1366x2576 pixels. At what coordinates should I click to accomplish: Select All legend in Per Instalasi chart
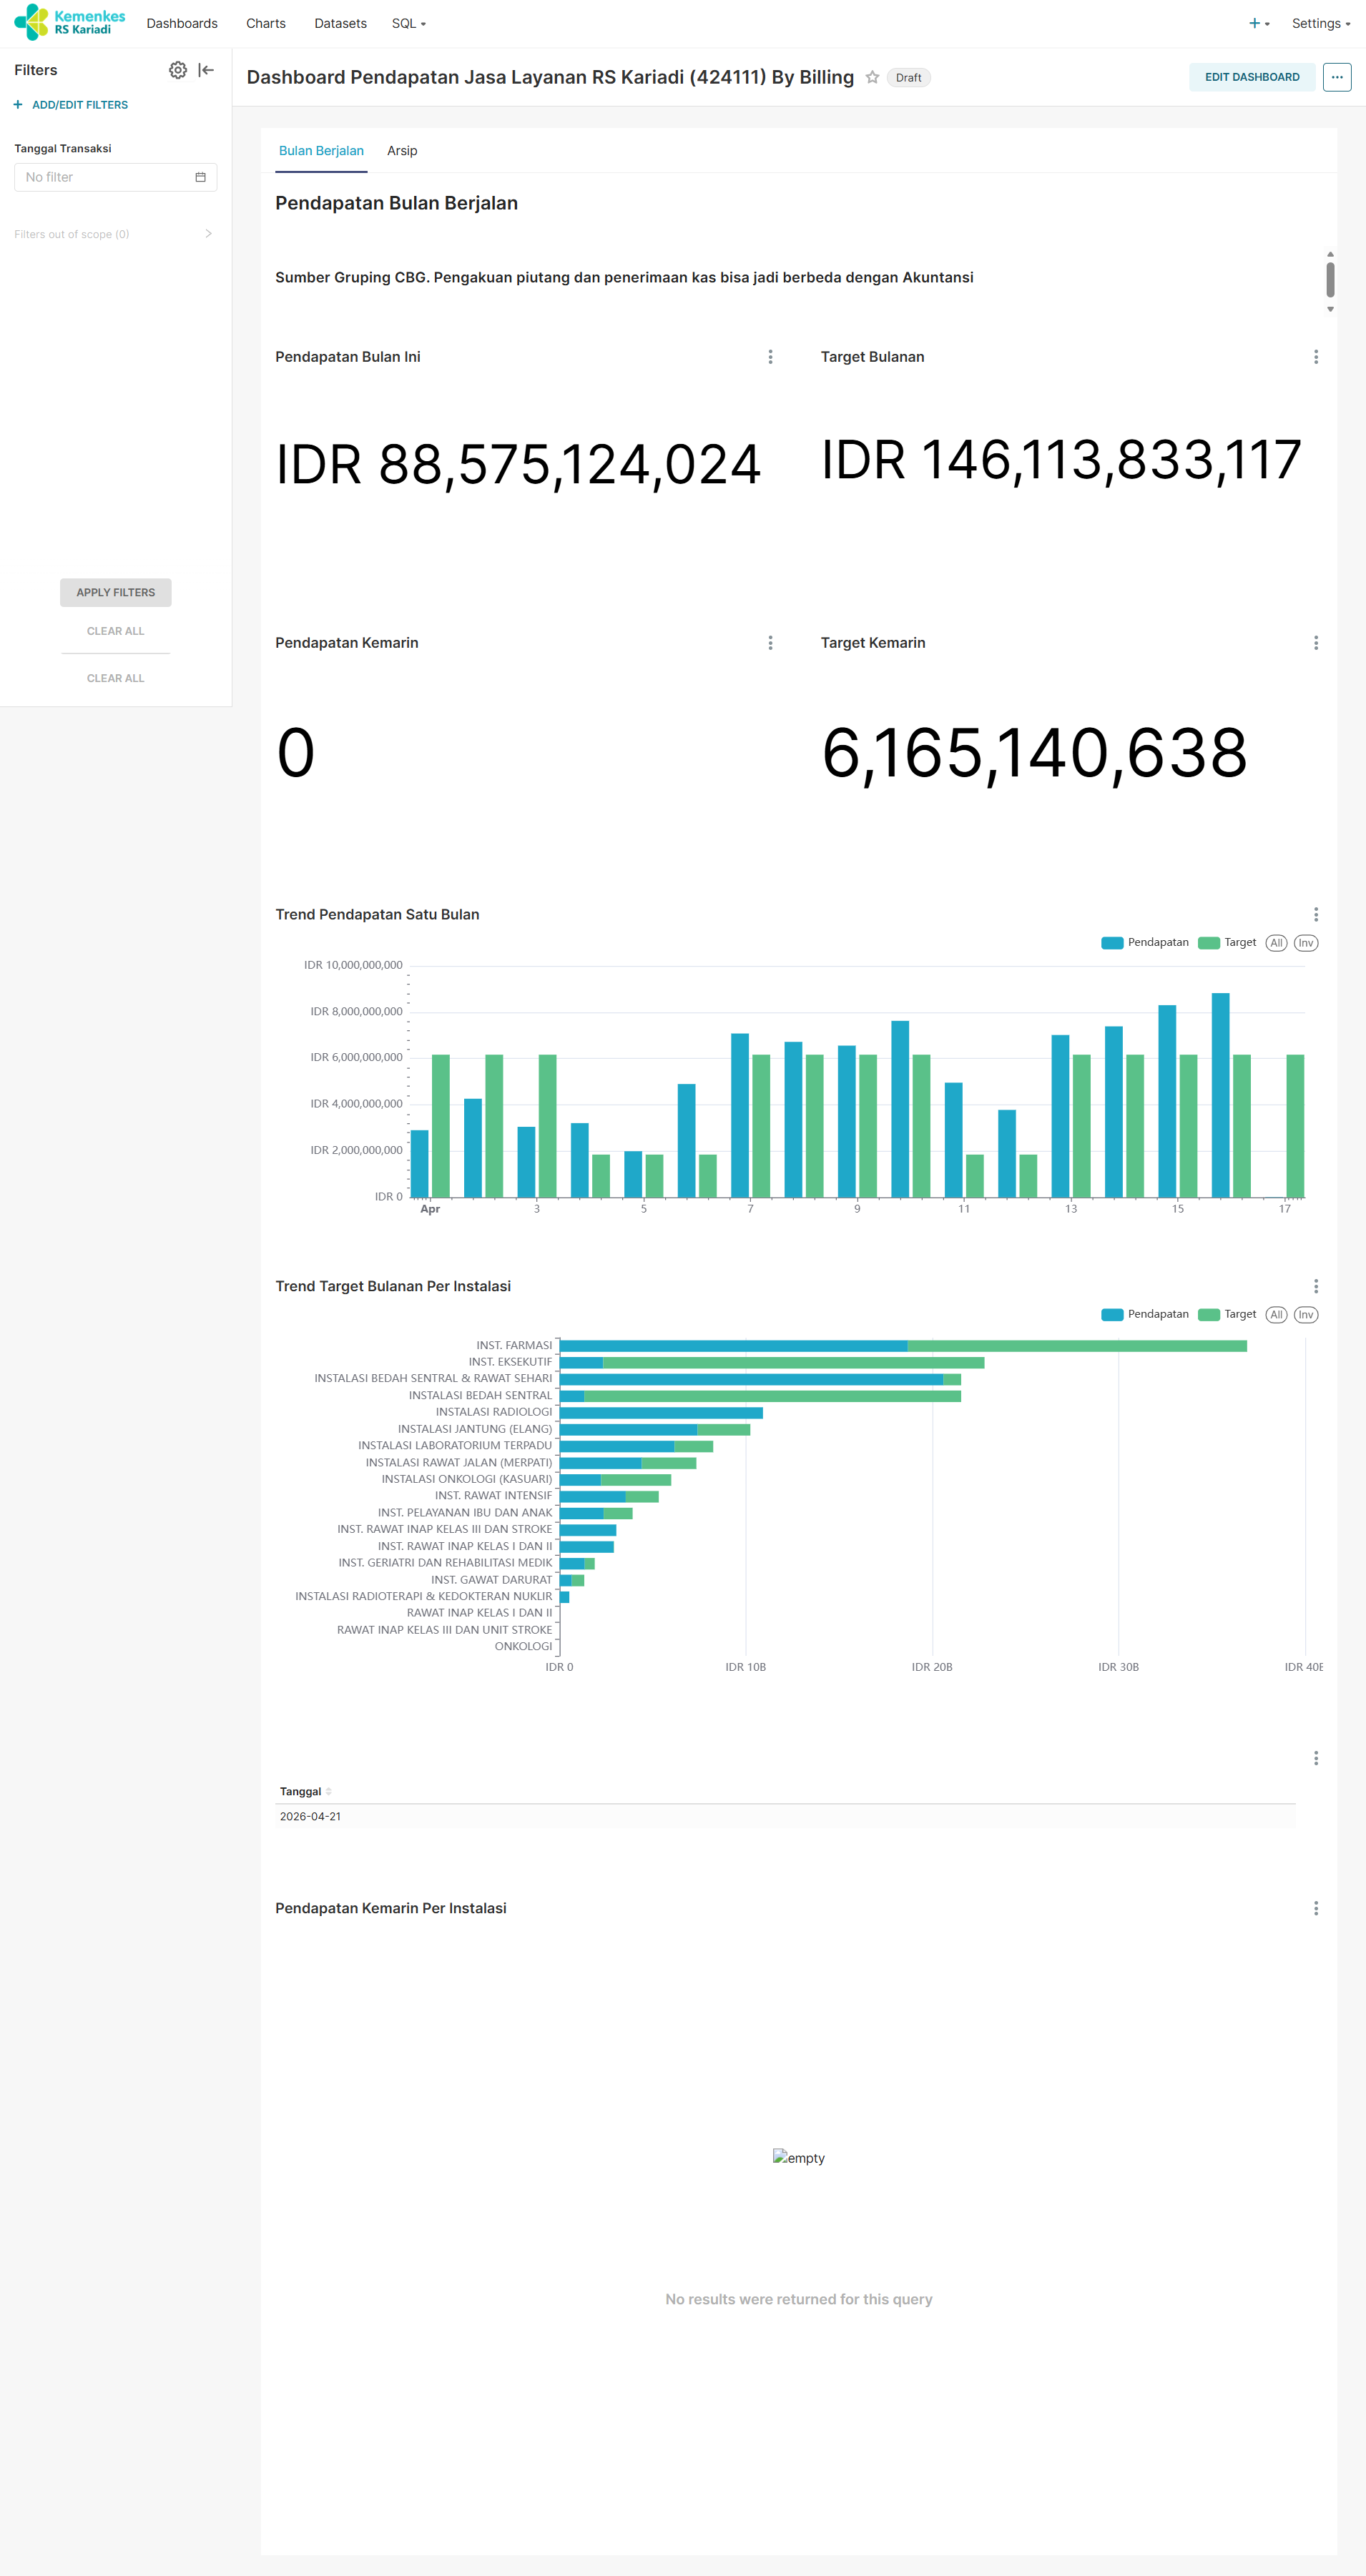click(x=1276, y=1315)
